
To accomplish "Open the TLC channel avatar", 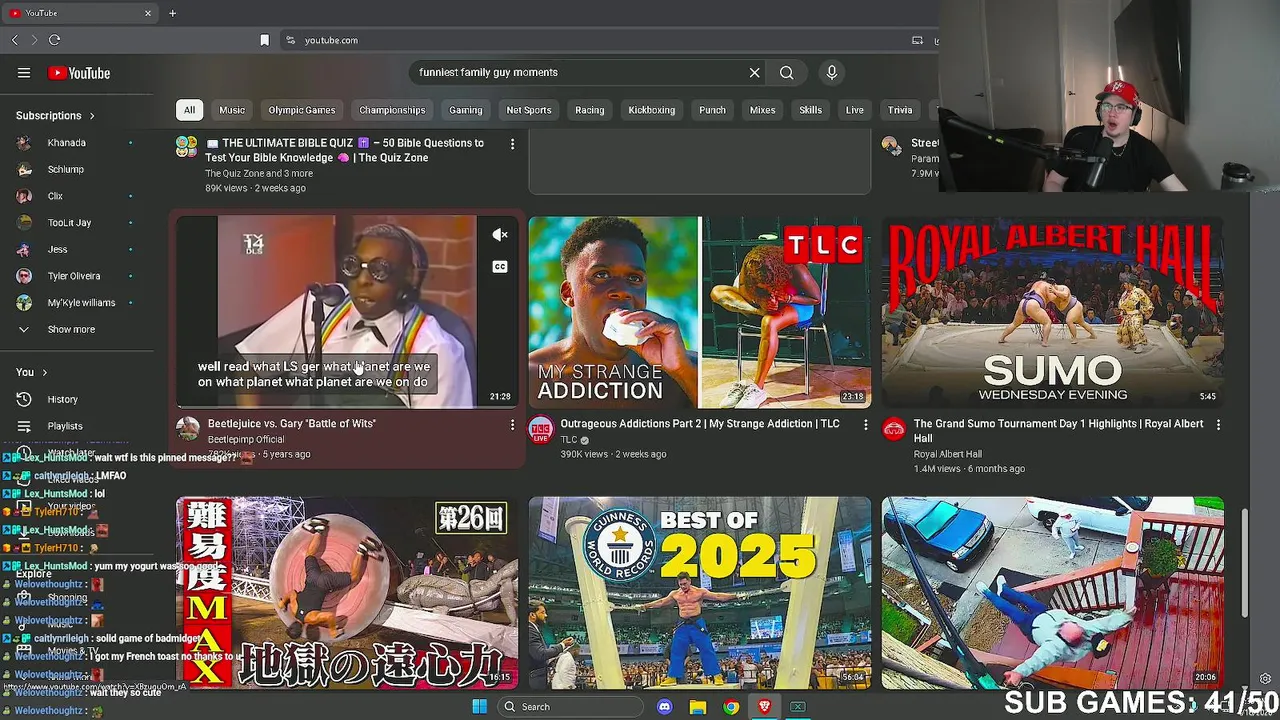I will pyautogui.click(x=540, y=430).
